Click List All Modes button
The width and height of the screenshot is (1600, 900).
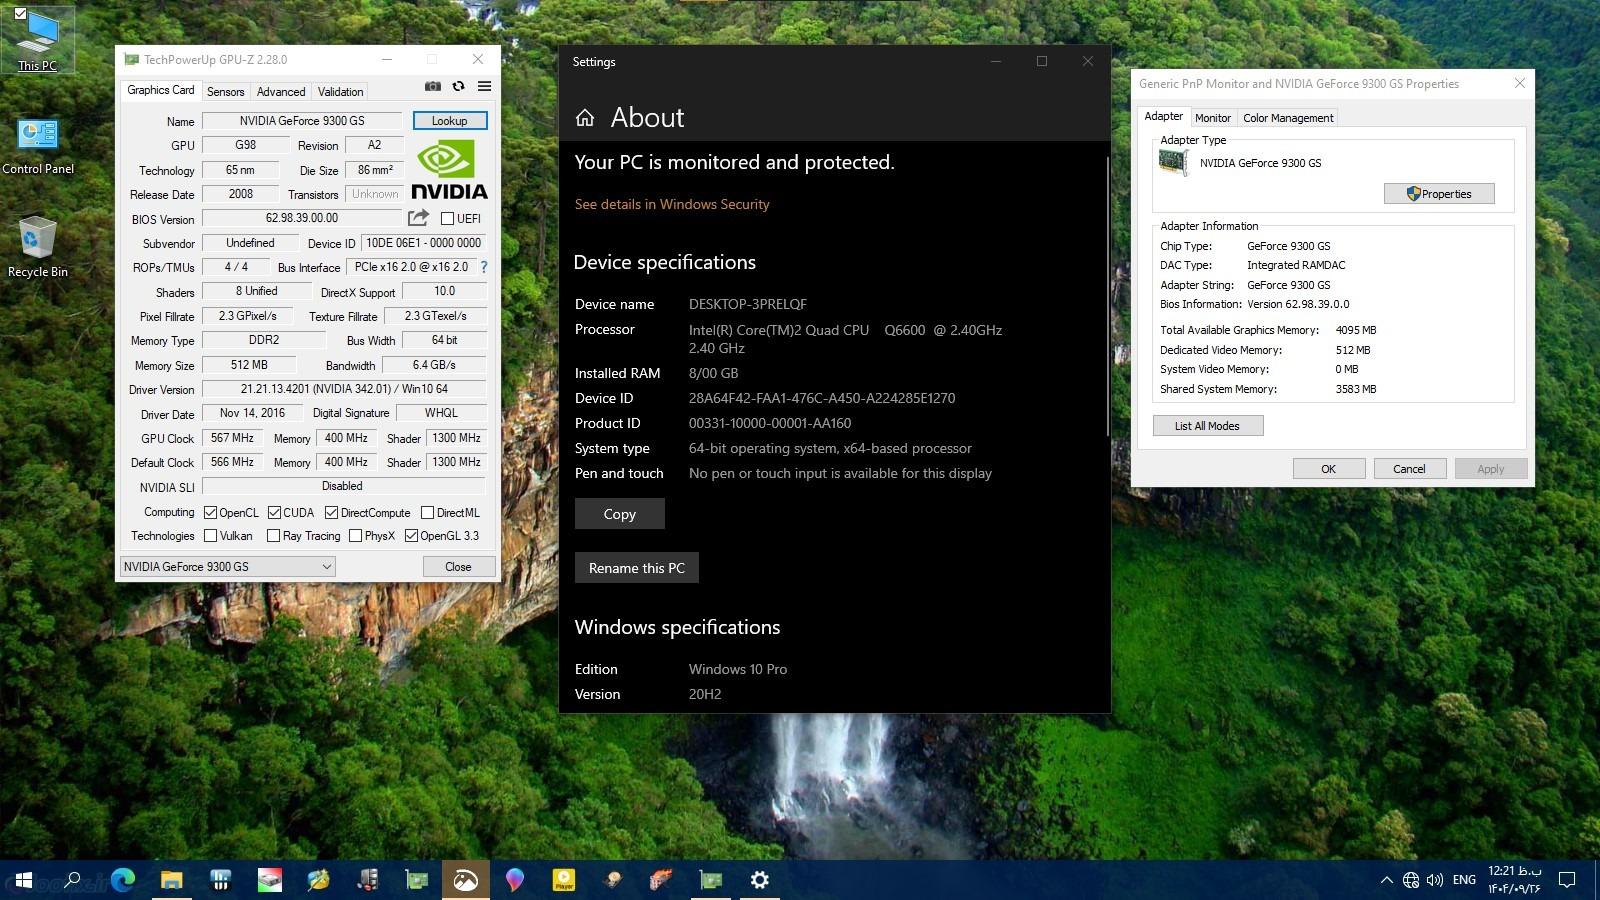pyautogui.click(x=1207, y=426)
